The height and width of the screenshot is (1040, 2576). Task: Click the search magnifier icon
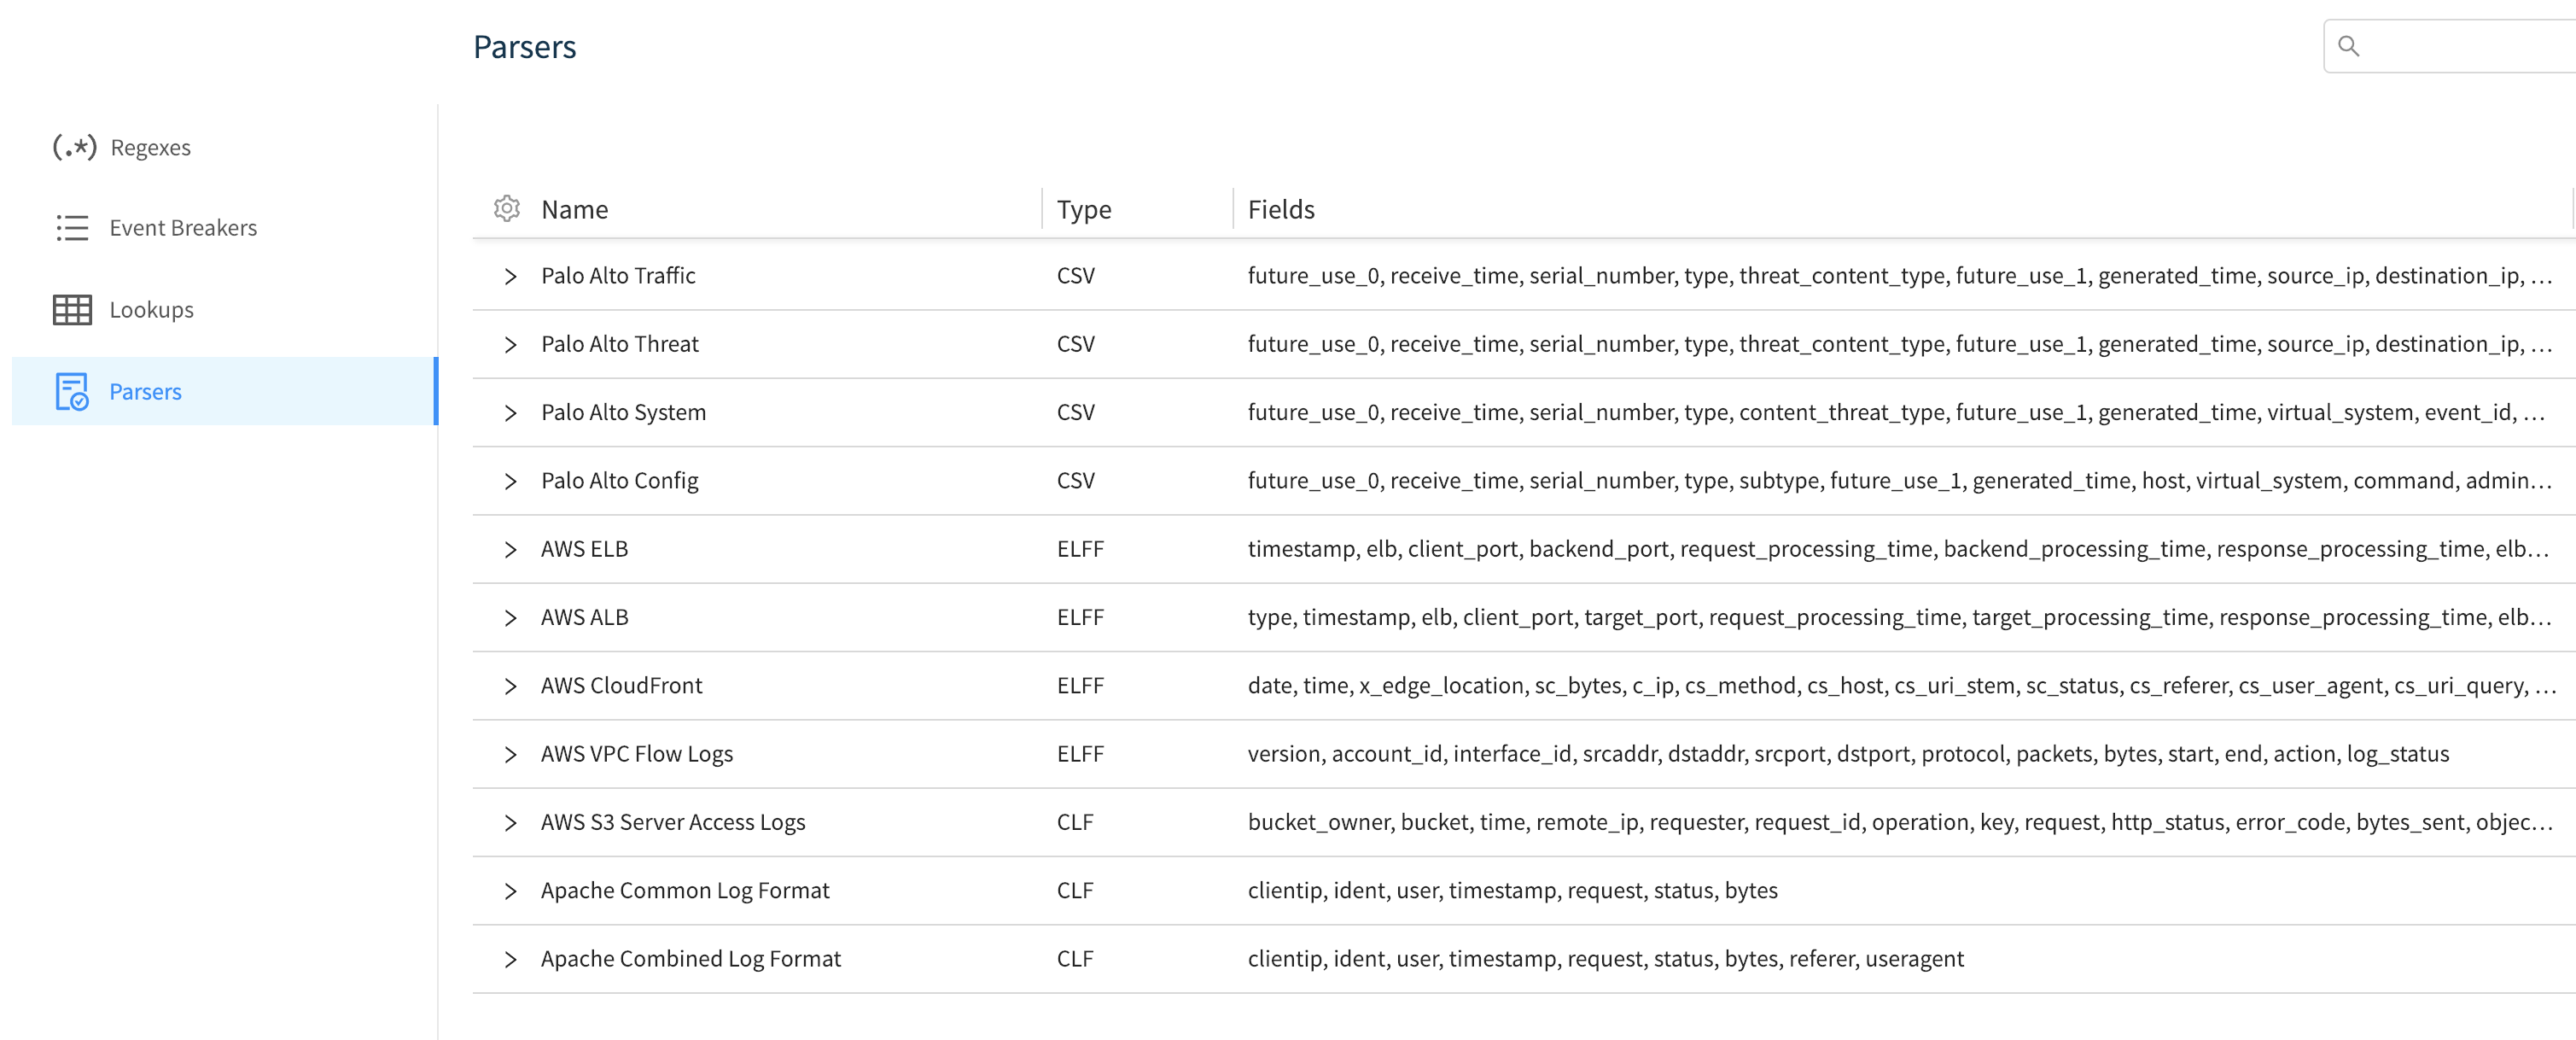point(2349,46)
